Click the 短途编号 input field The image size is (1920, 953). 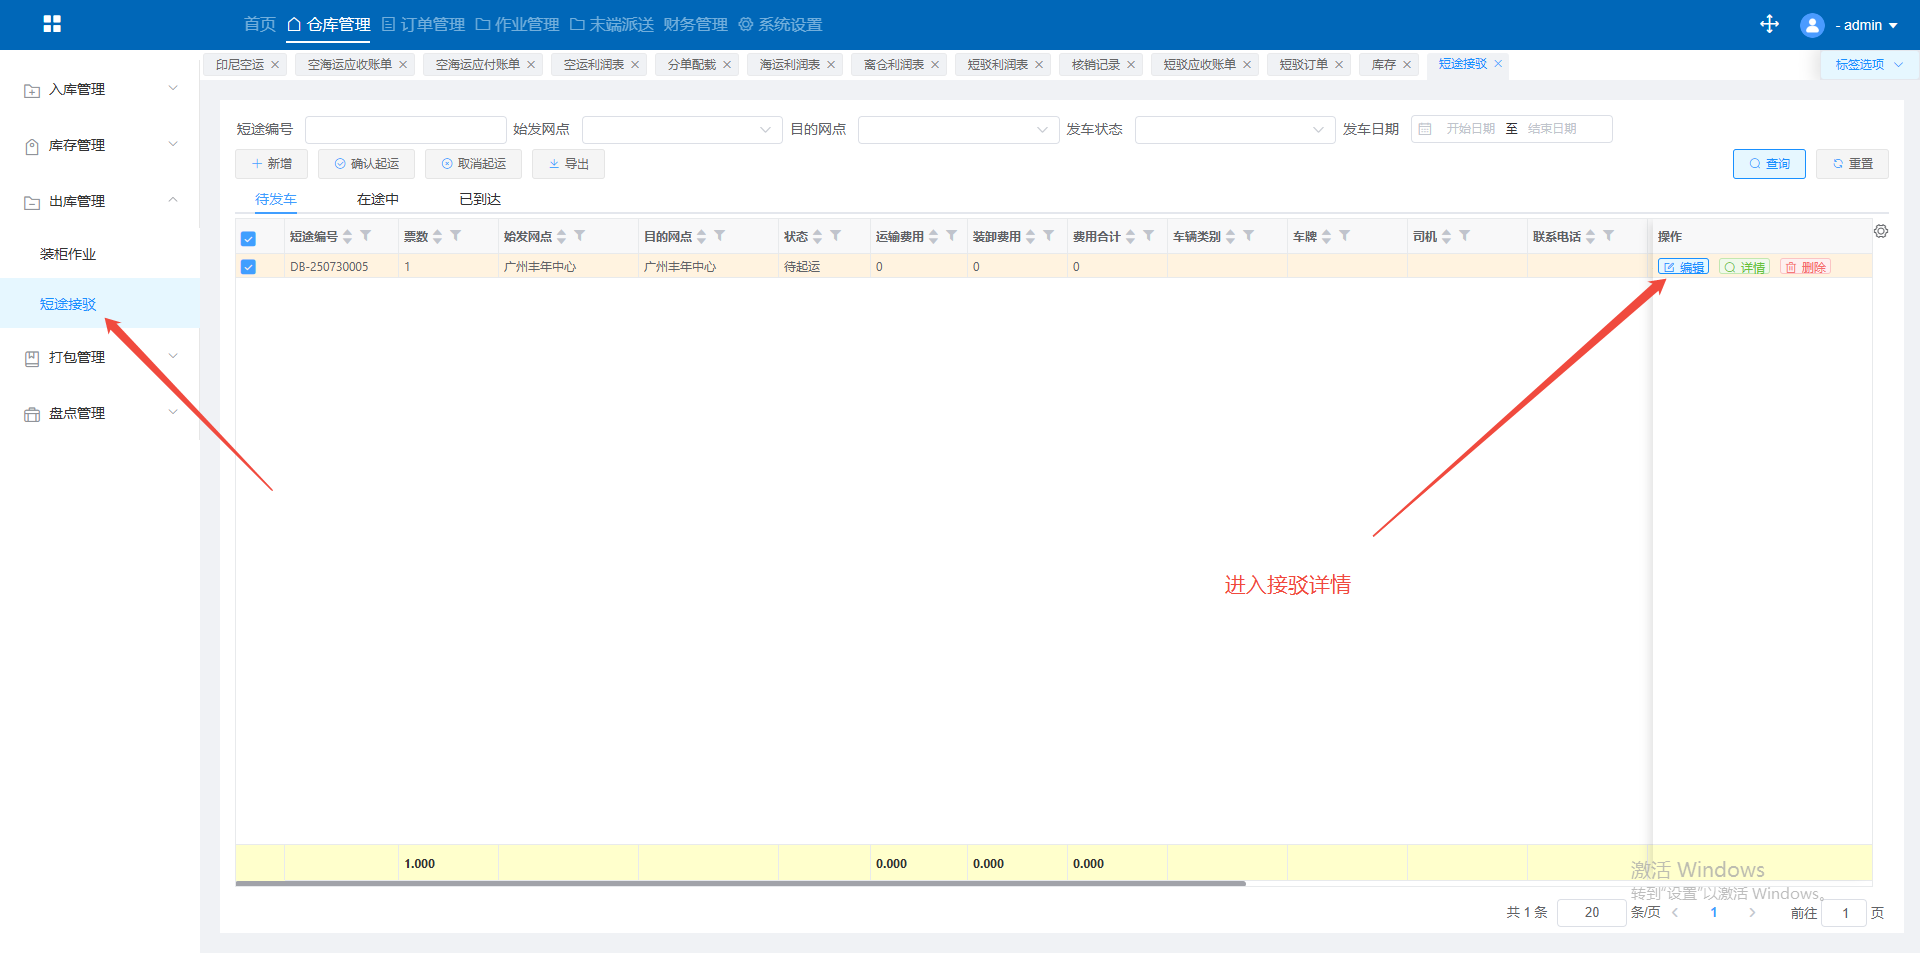[x=405, y=130]
